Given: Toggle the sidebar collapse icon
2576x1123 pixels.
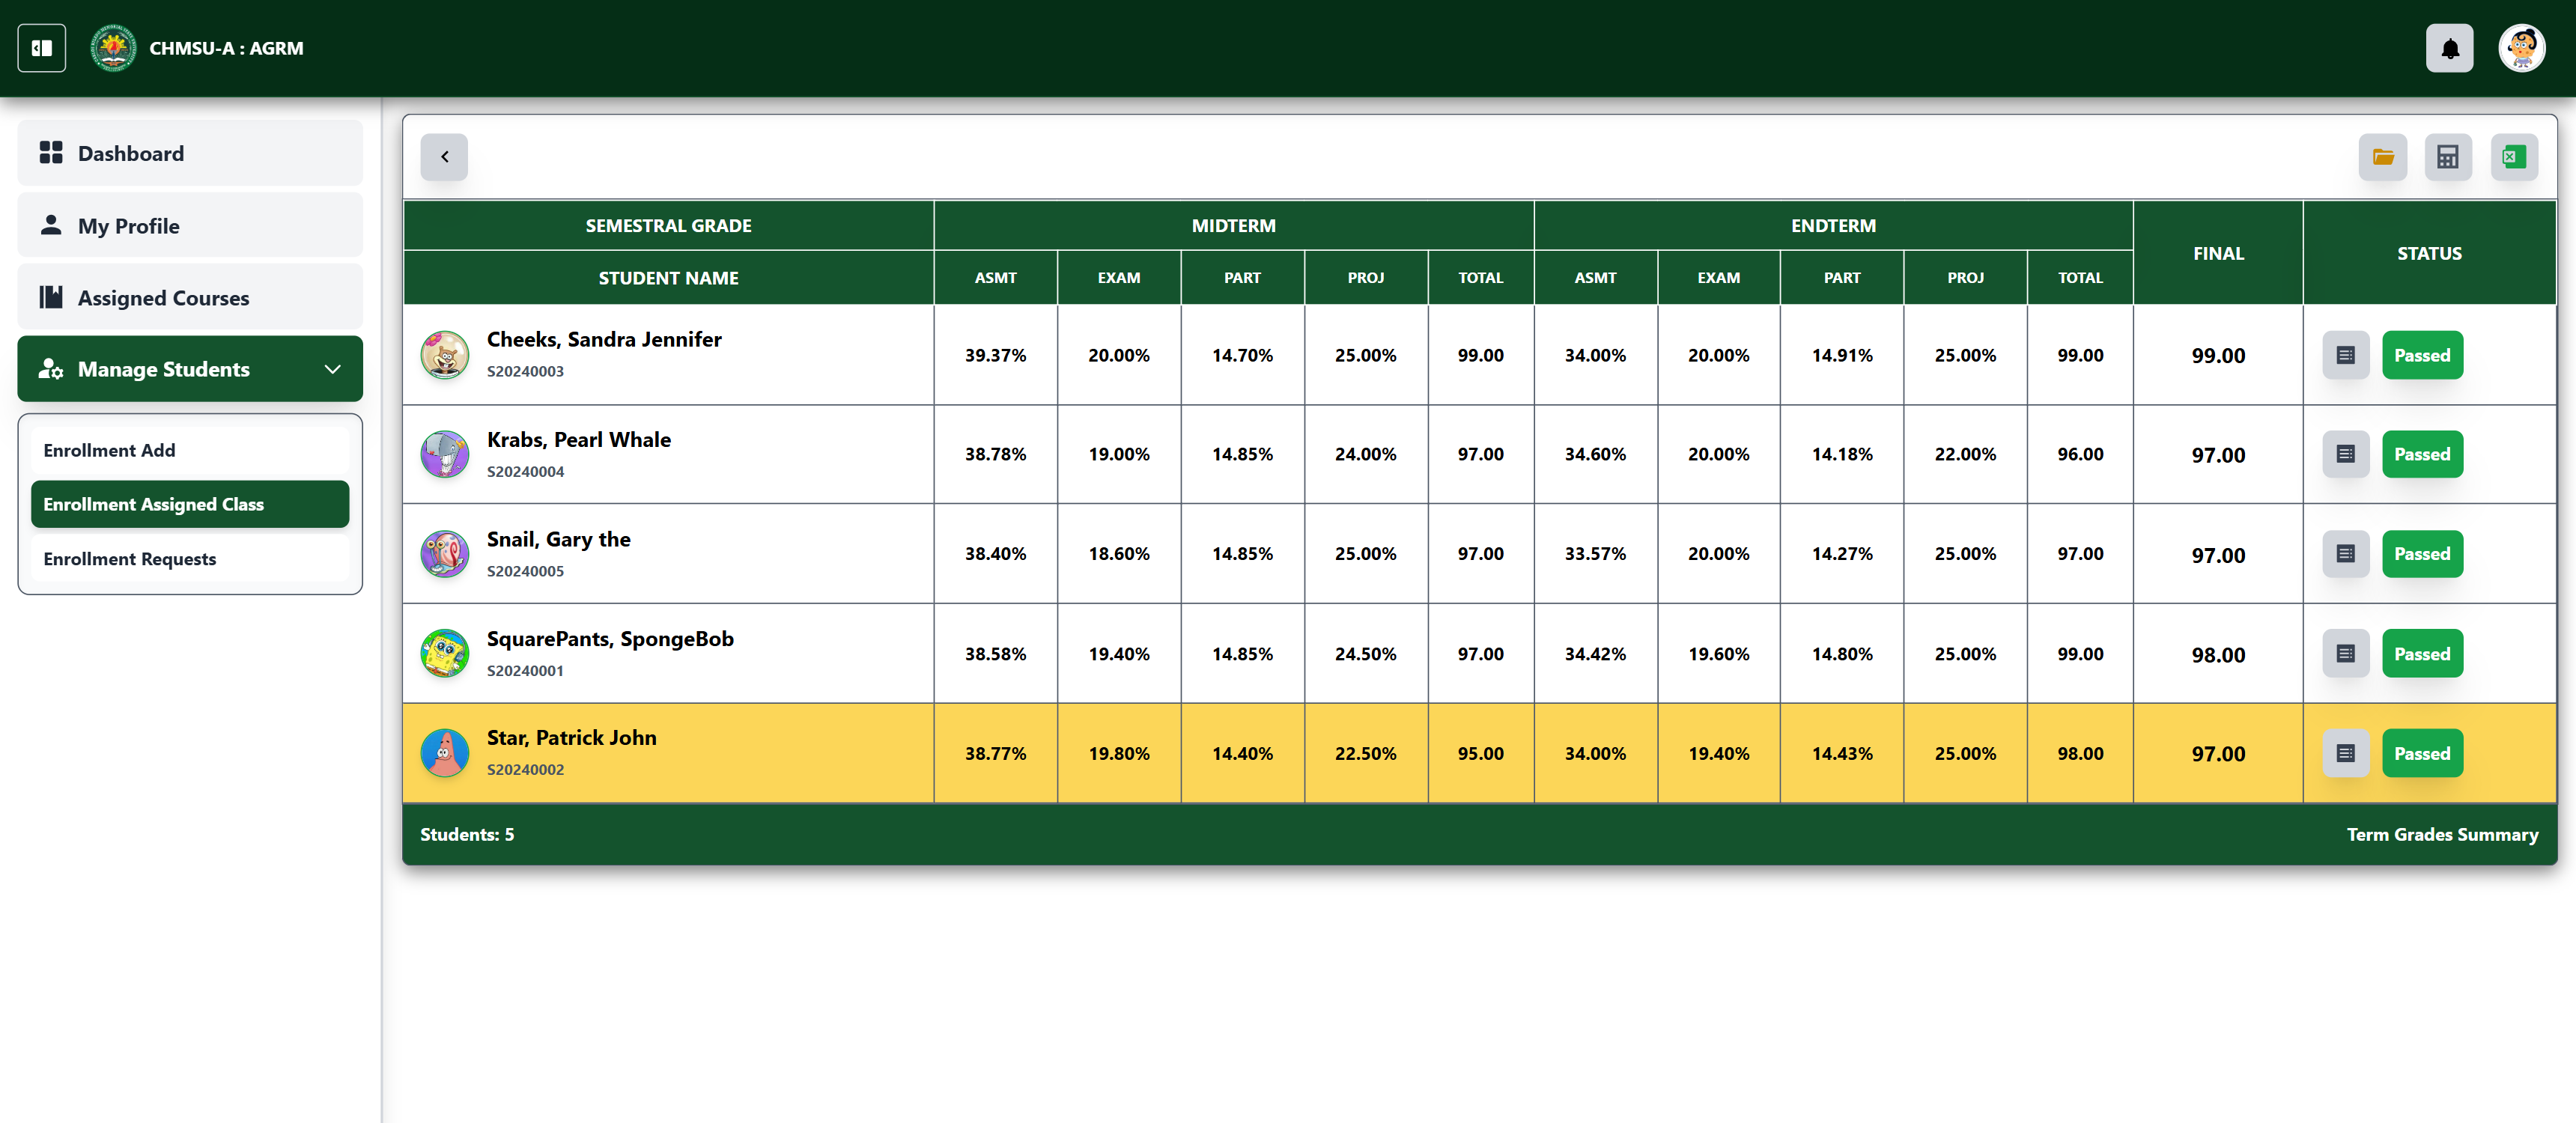Looking at the screenshot, I should (41, 48).
